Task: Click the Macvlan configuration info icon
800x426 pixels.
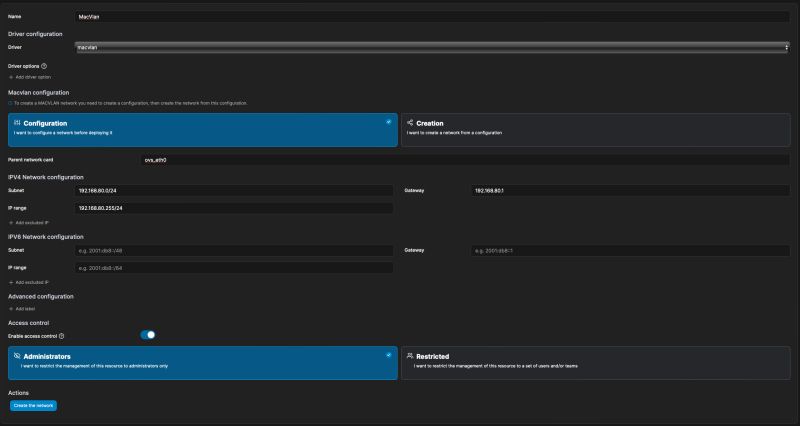Action: click(x=10, y=103)
